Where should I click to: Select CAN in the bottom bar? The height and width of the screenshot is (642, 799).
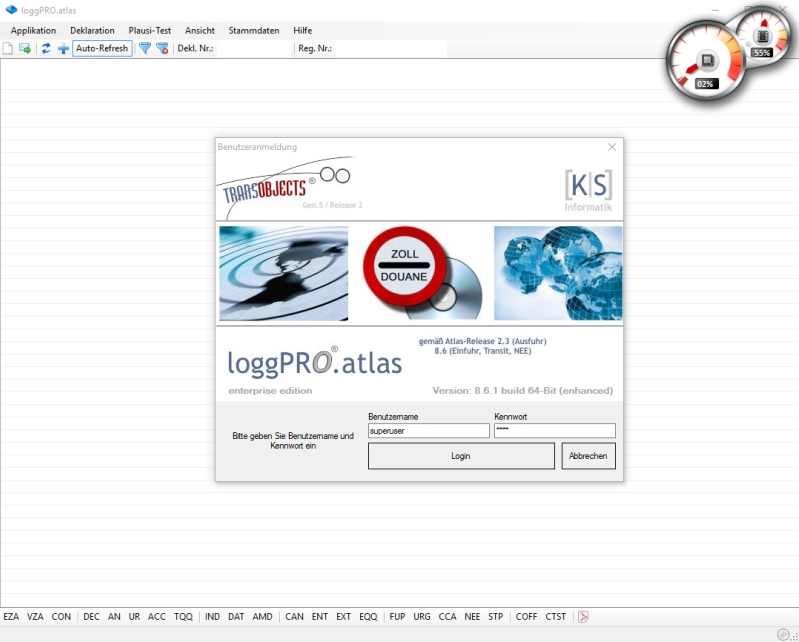point(295,617)
